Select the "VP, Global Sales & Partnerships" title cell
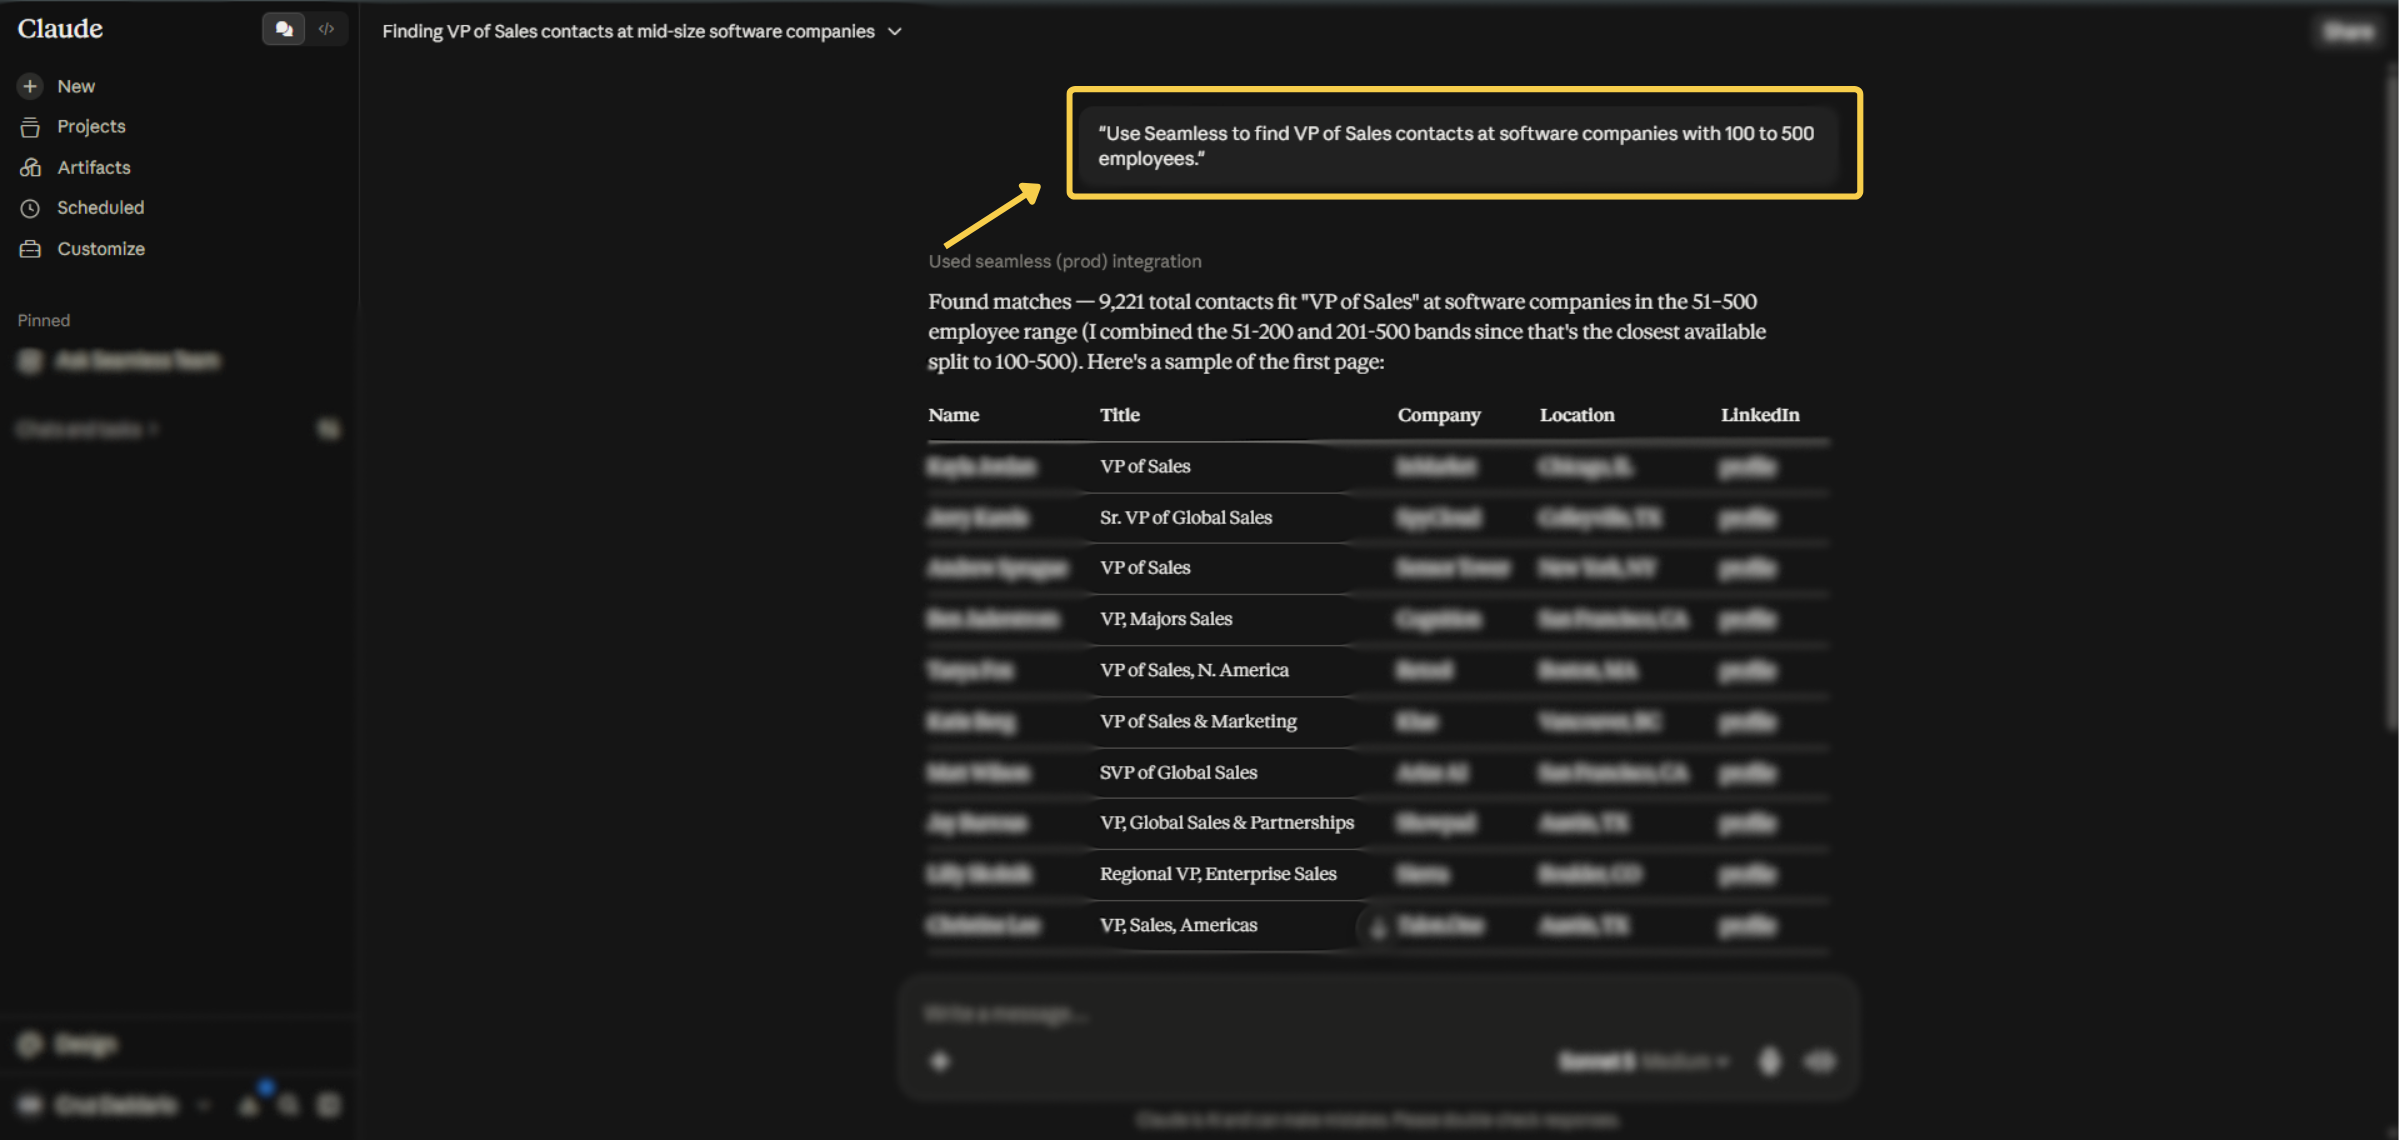The width and height of the screenshot is (2399, 1140). tap(1227, 822)
